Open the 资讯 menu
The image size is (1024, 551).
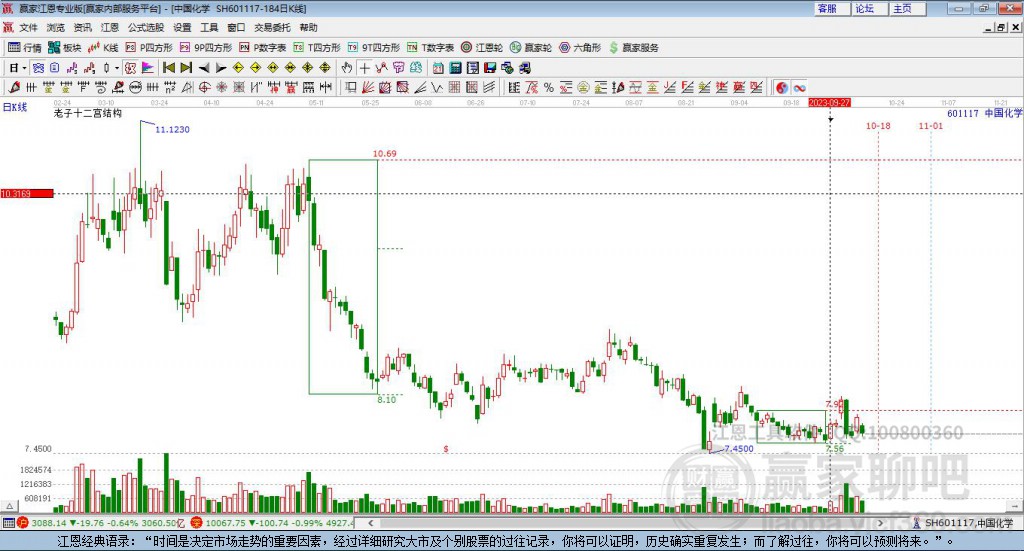point(82,27)
